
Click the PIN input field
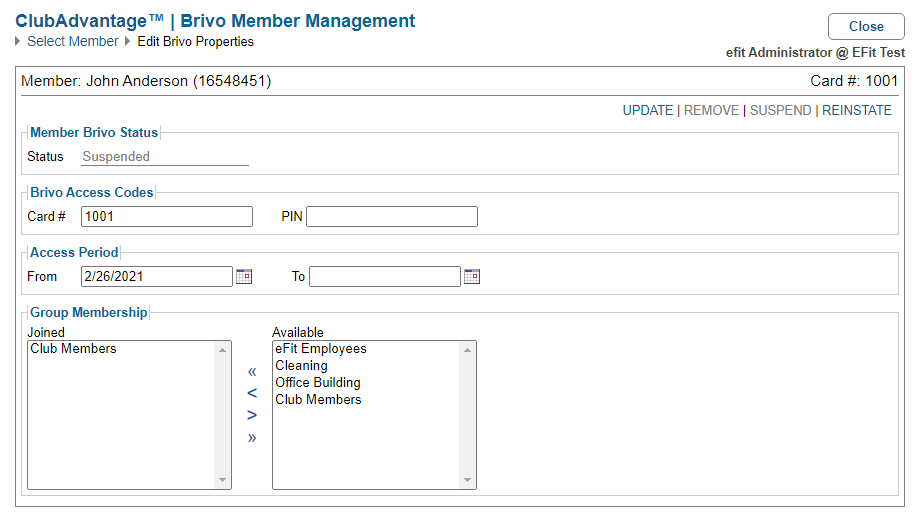(392, 217)
